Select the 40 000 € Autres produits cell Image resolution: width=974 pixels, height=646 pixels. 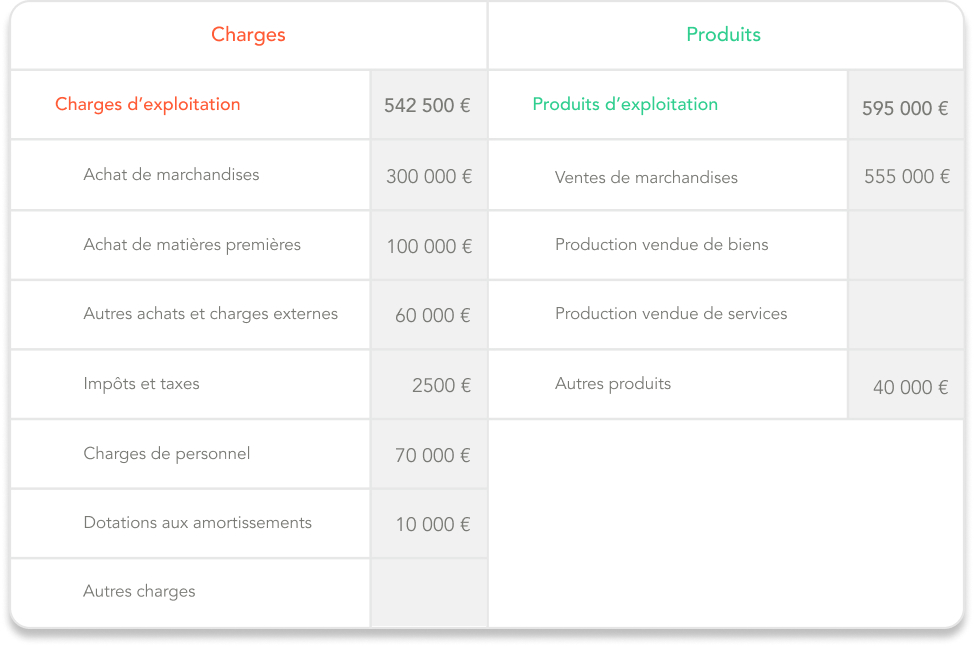pyautogui.click(x=906, y=384)
